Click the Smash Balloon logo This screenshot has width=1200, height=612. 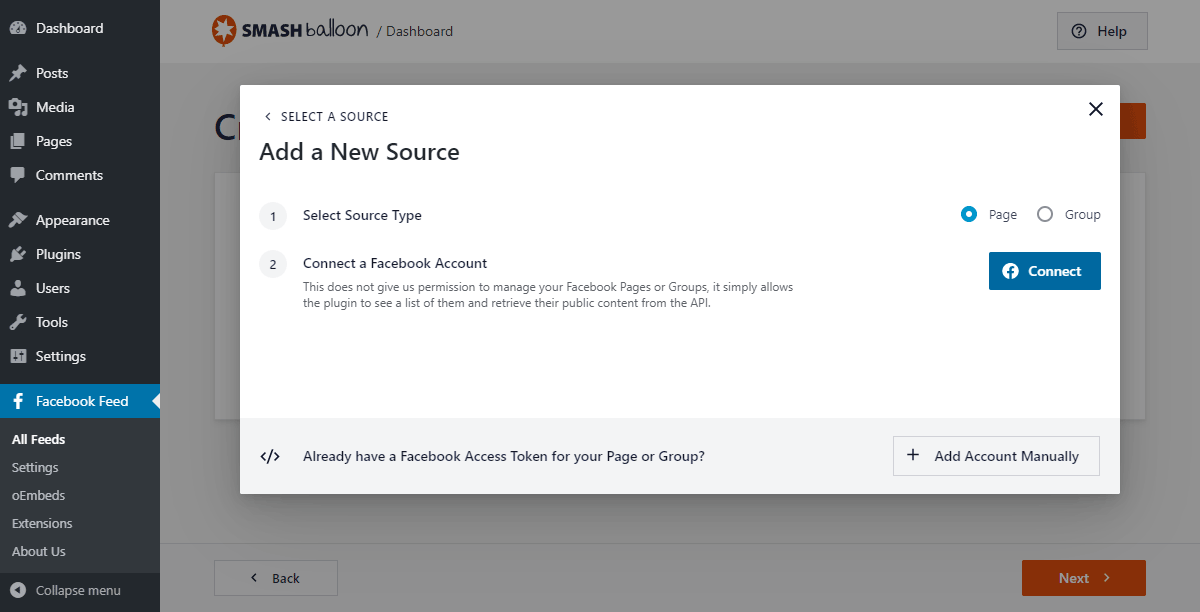click(289, 31)
